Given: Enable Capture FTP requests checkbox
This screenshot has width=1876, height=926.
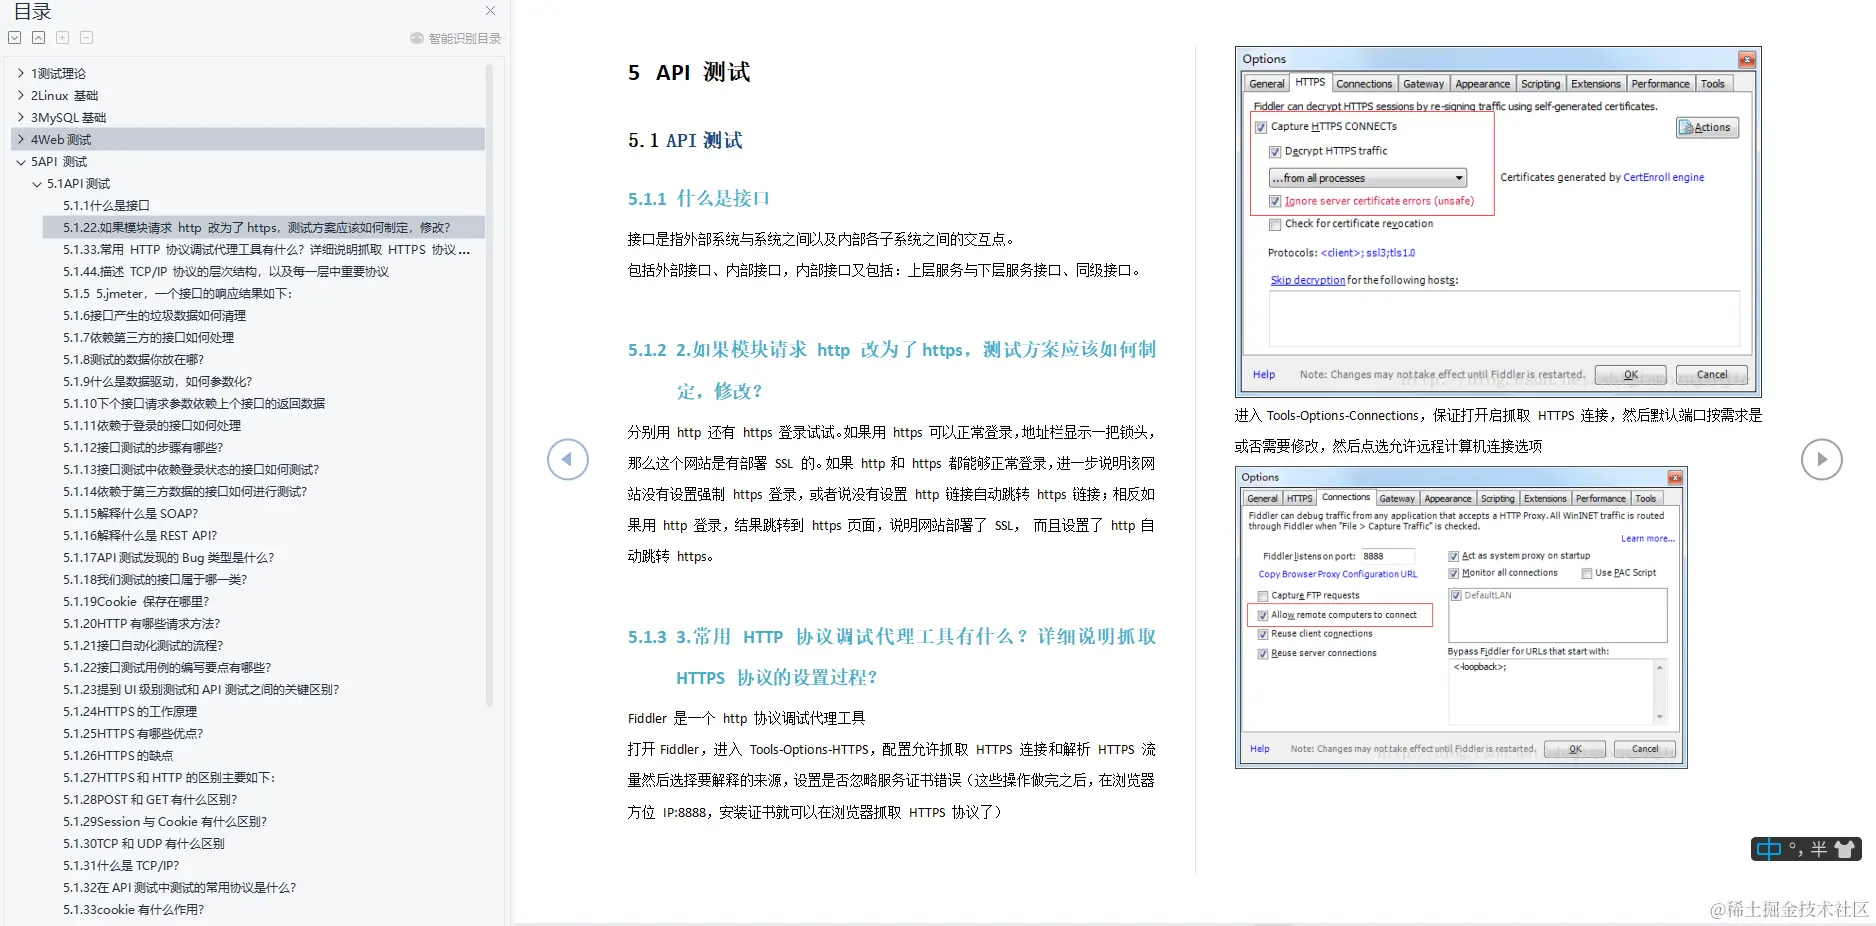Looking at the screenshot, I should [1263, 596].
